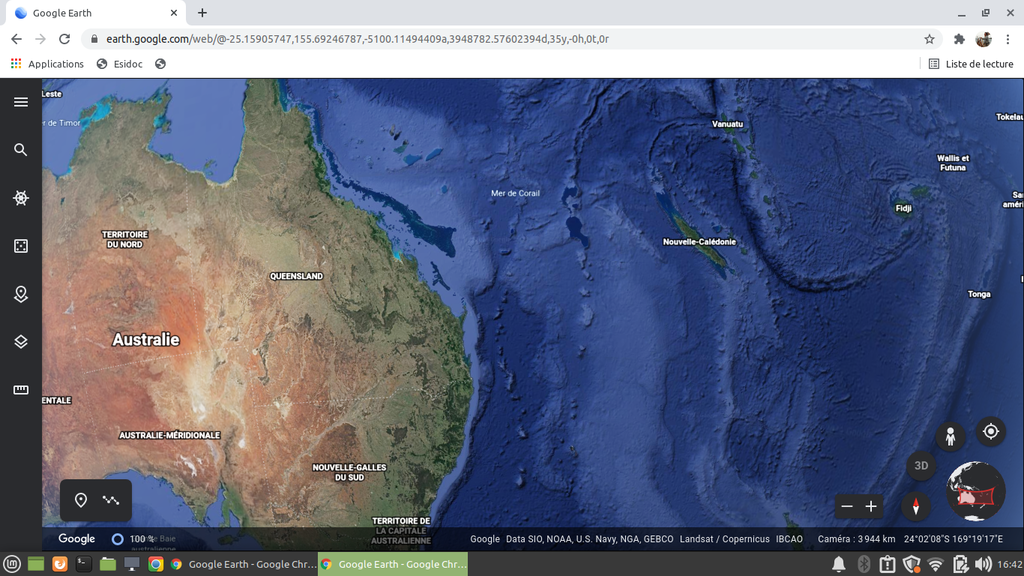Open the notifications bell in the tray

coord(839,564)
